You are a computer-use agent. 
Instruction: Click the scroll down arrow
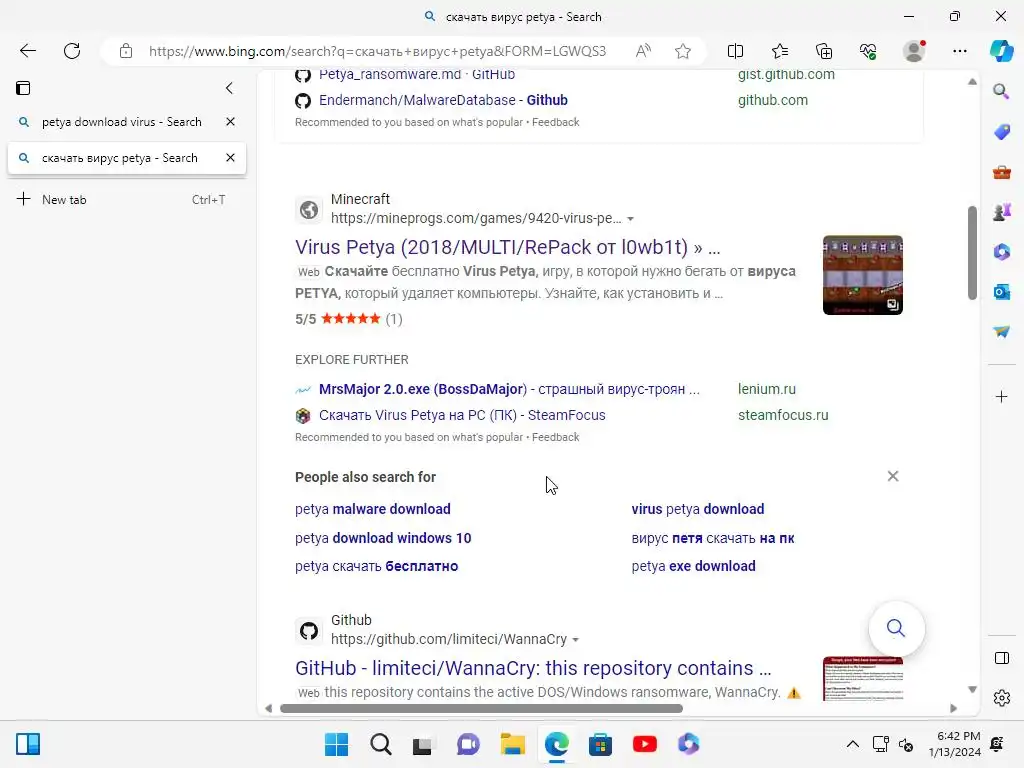972,690
